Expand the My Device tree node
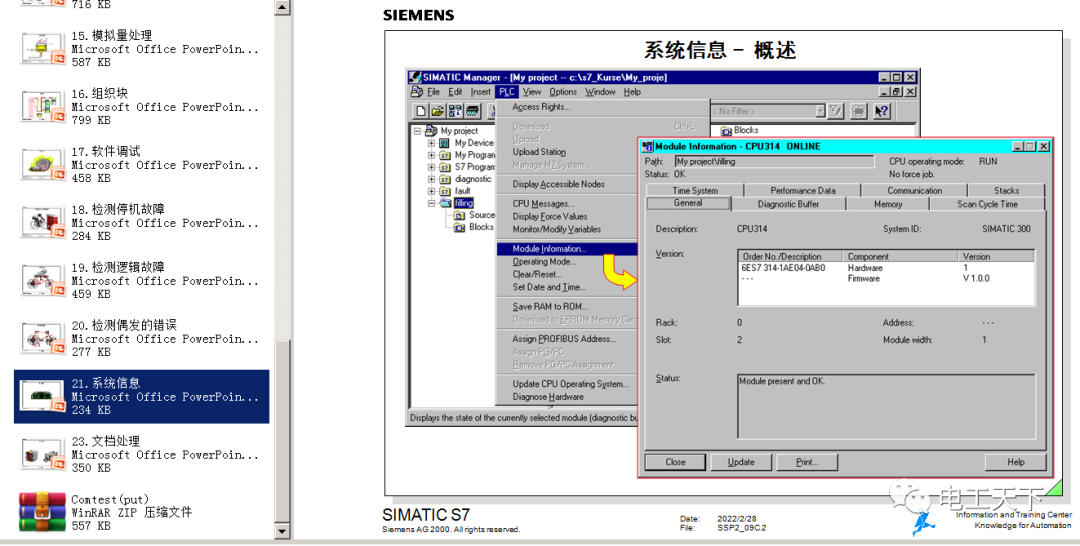The height and width of the screenshot is (546, 1080). pyautogui.click(x=431, y=143)
